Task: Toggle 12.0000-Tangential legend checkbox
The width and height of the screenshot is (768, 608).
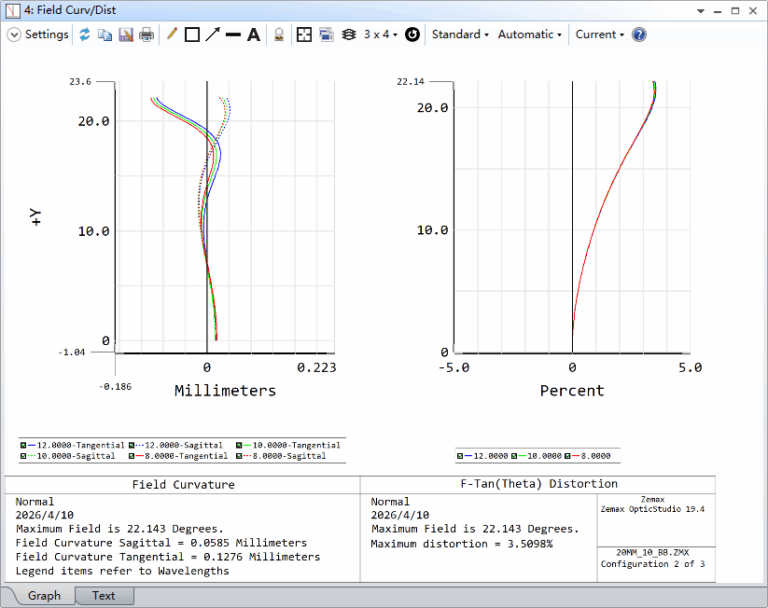Action: 24,445
